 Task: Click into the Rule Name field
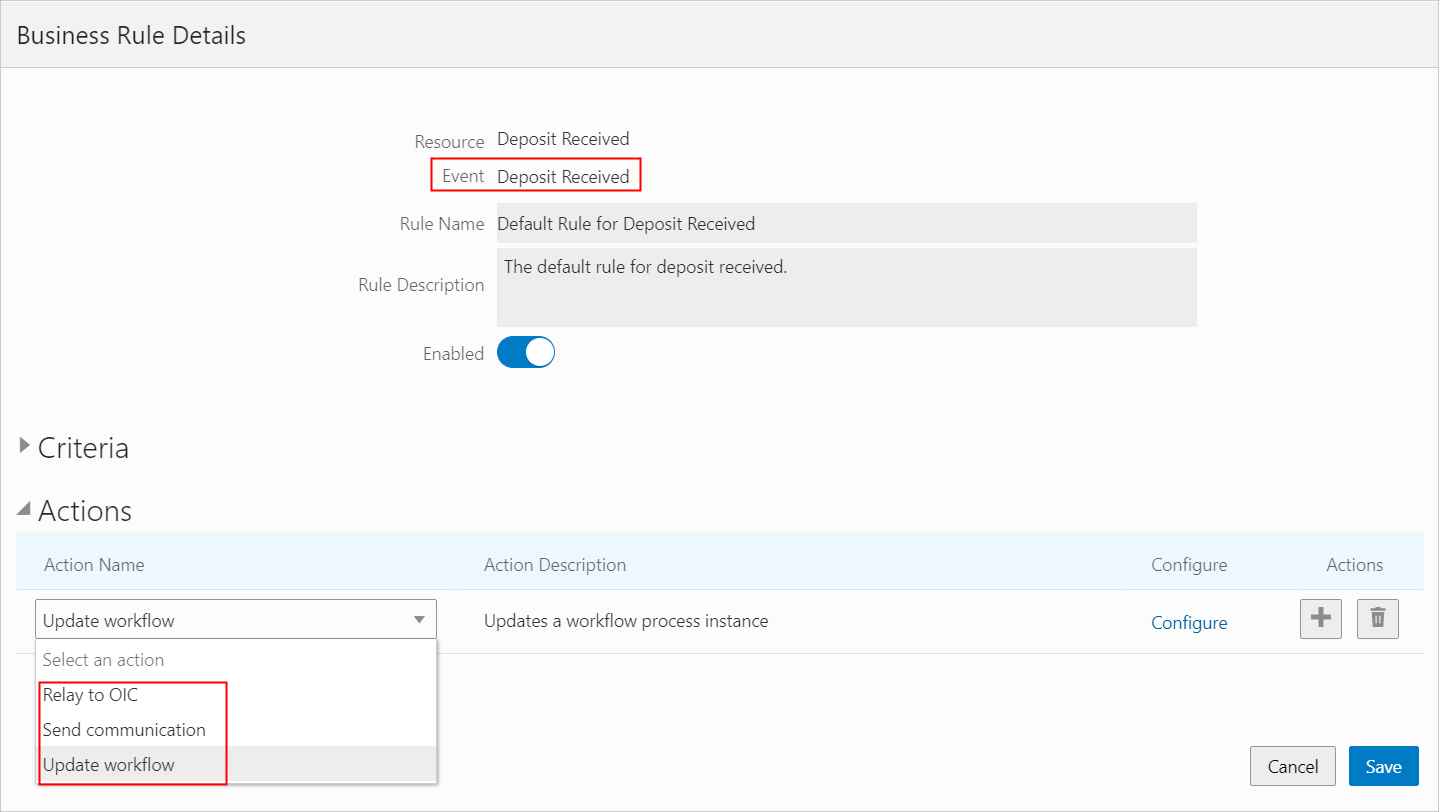tap(845, 224)
